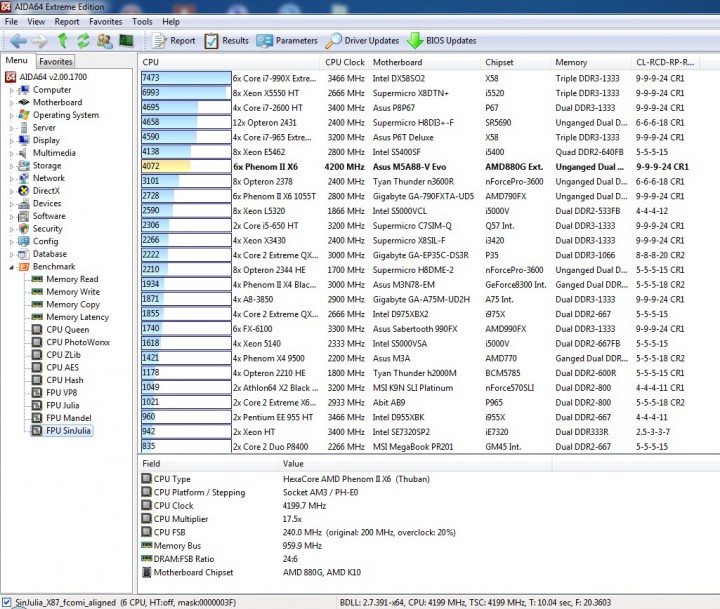Expand the Motherboard tree node

[x=11, y=103]
